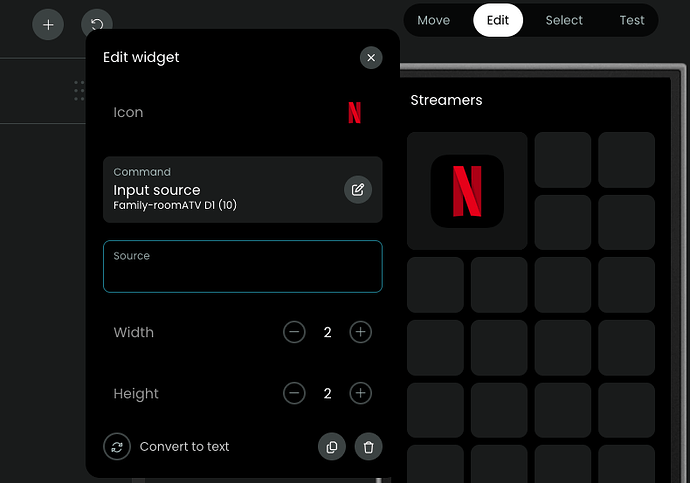Select the Edit mode tab
The height and width of the screenshot is (483, 690).
(498, 21)
